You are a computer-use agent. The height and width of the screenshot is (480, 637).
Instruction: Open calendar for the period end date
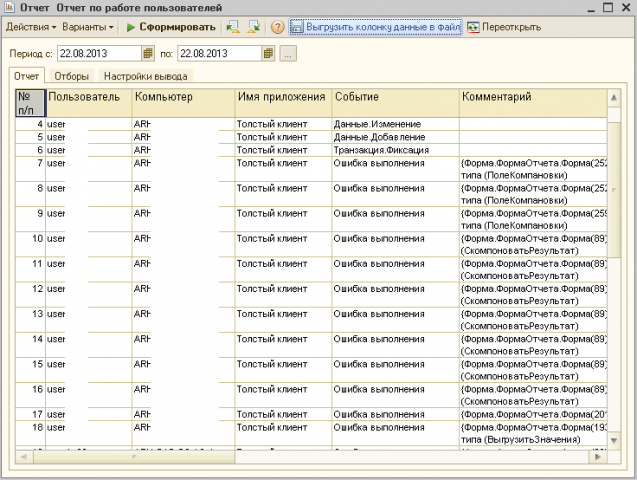tap(268, 53)
